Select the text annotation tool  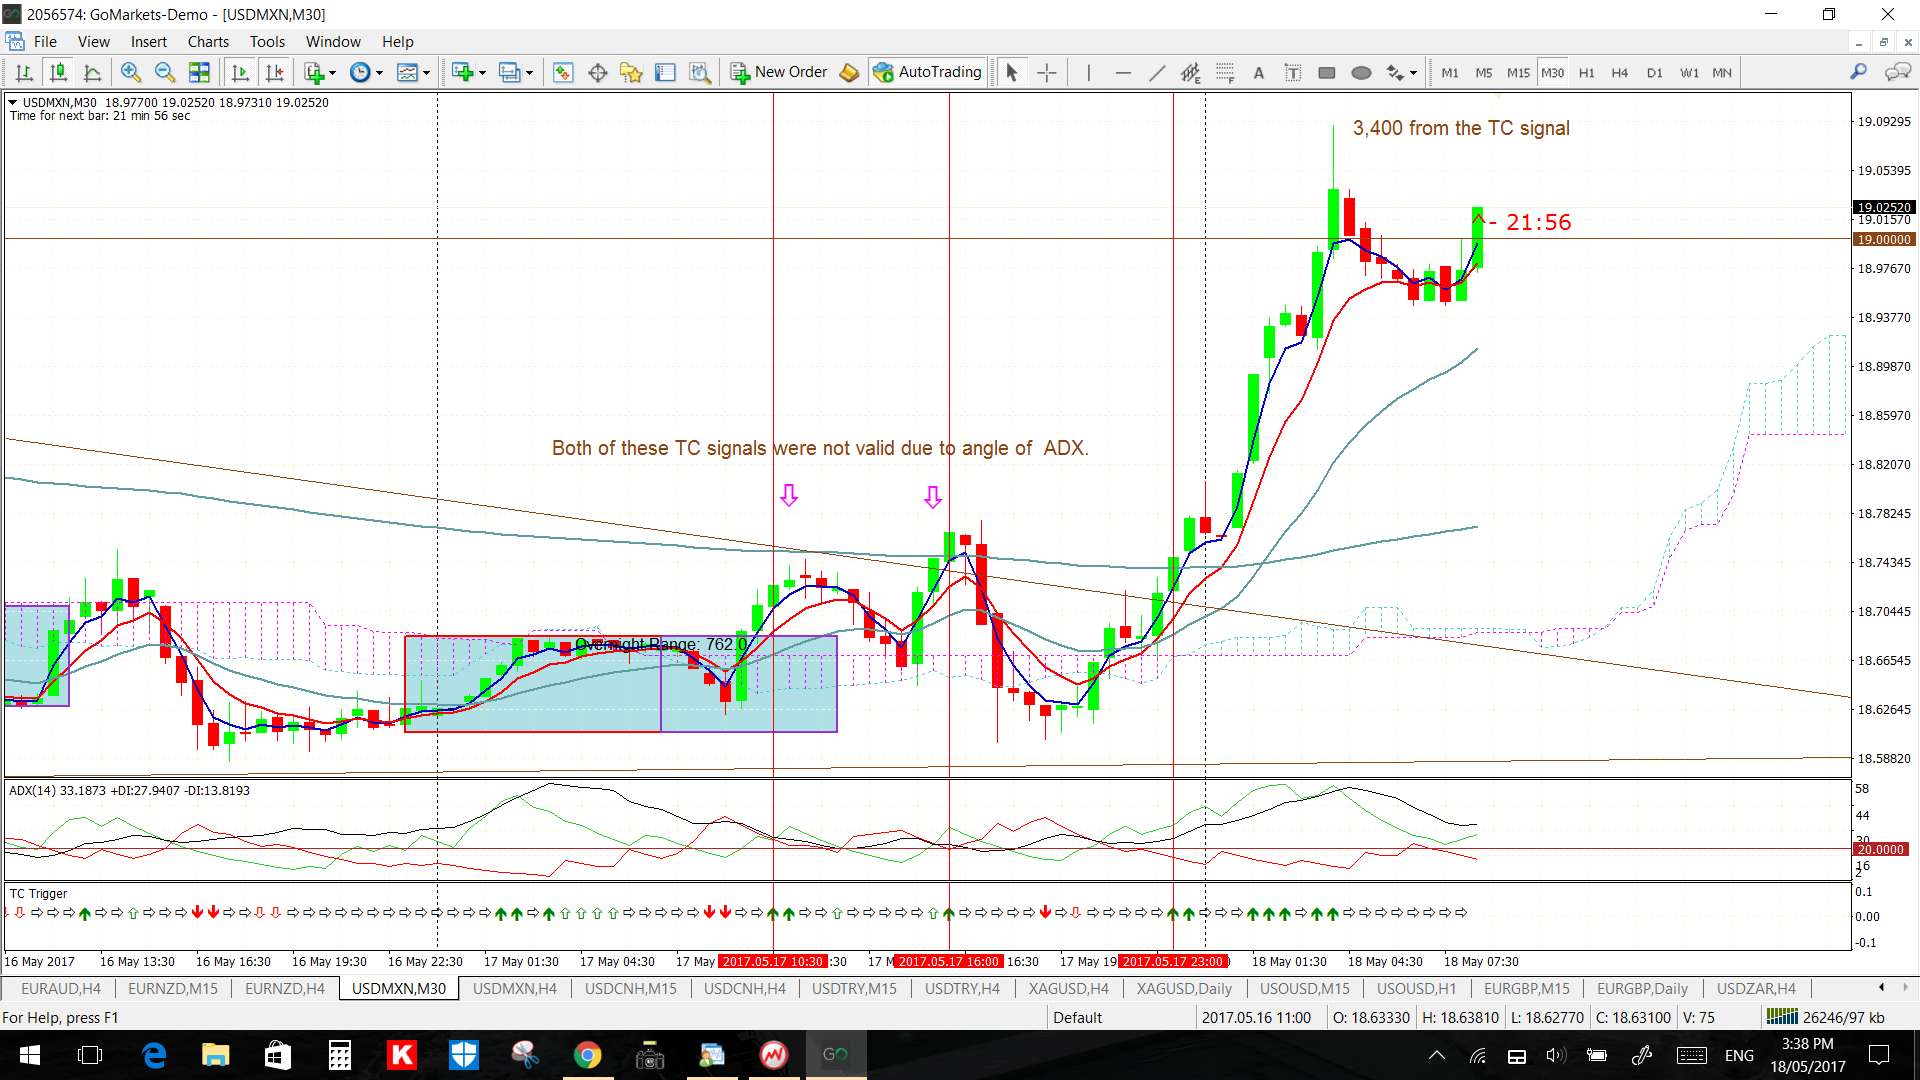click(x=1258, y=72)
